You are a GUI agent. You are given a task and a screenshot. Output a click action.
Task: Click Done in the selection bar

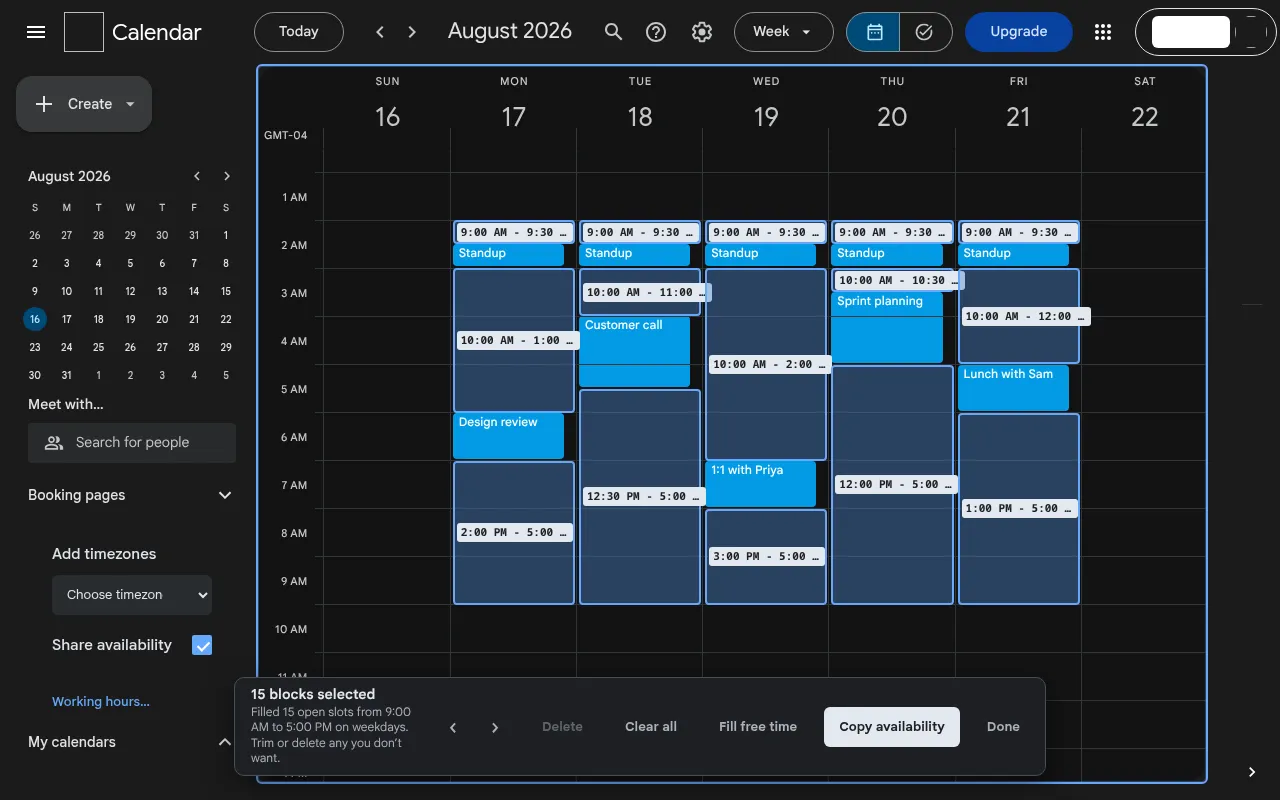pyautogui.click(x=1003, y=727)
